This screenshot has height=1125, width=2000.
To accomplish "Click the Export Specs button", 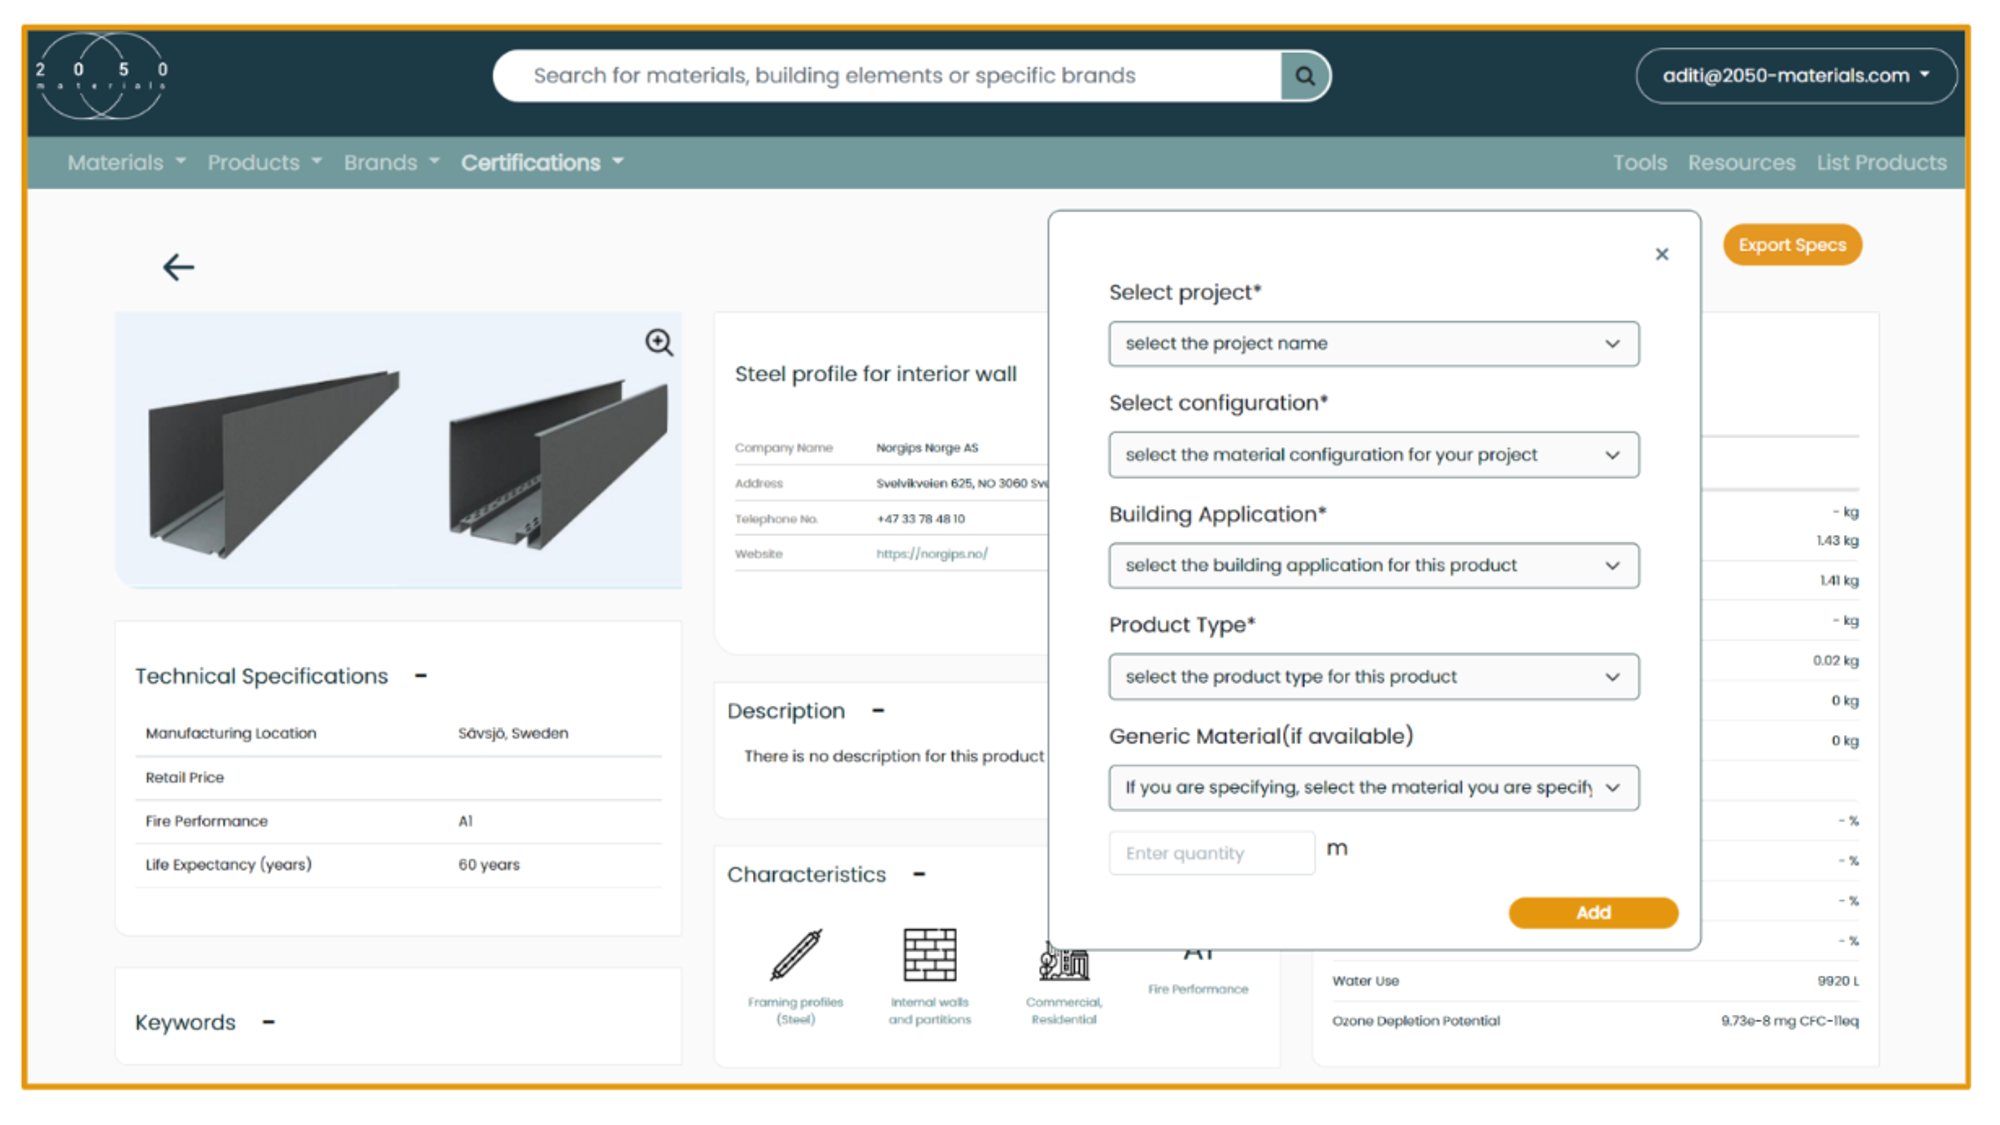I will pos(1791,245).
